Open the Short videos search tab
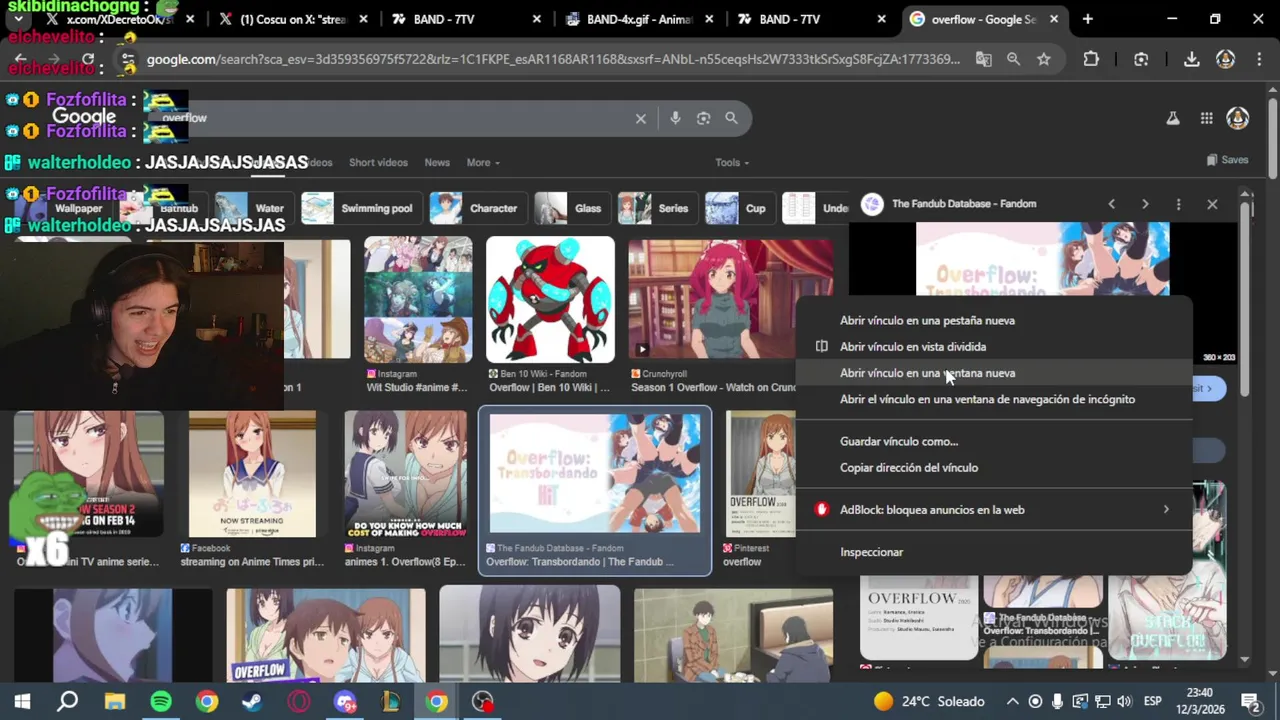This screenshot has width=1280, height=720. pyautogui.click(x=378, y=162)
